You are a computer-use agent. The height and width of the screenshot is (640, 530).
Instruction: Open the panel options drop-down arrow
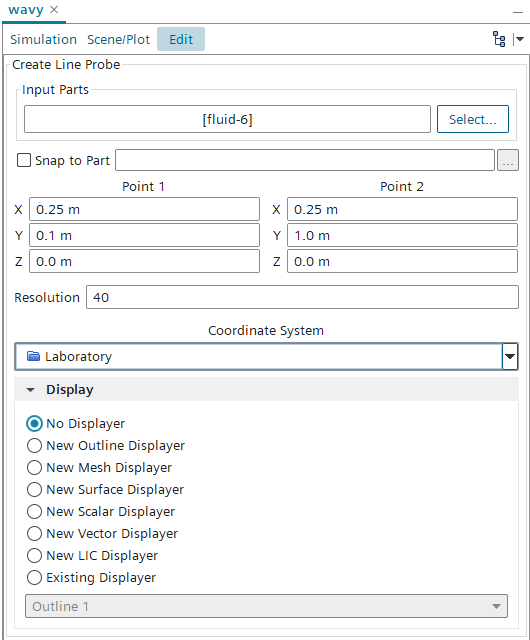[x=519, y=39]
